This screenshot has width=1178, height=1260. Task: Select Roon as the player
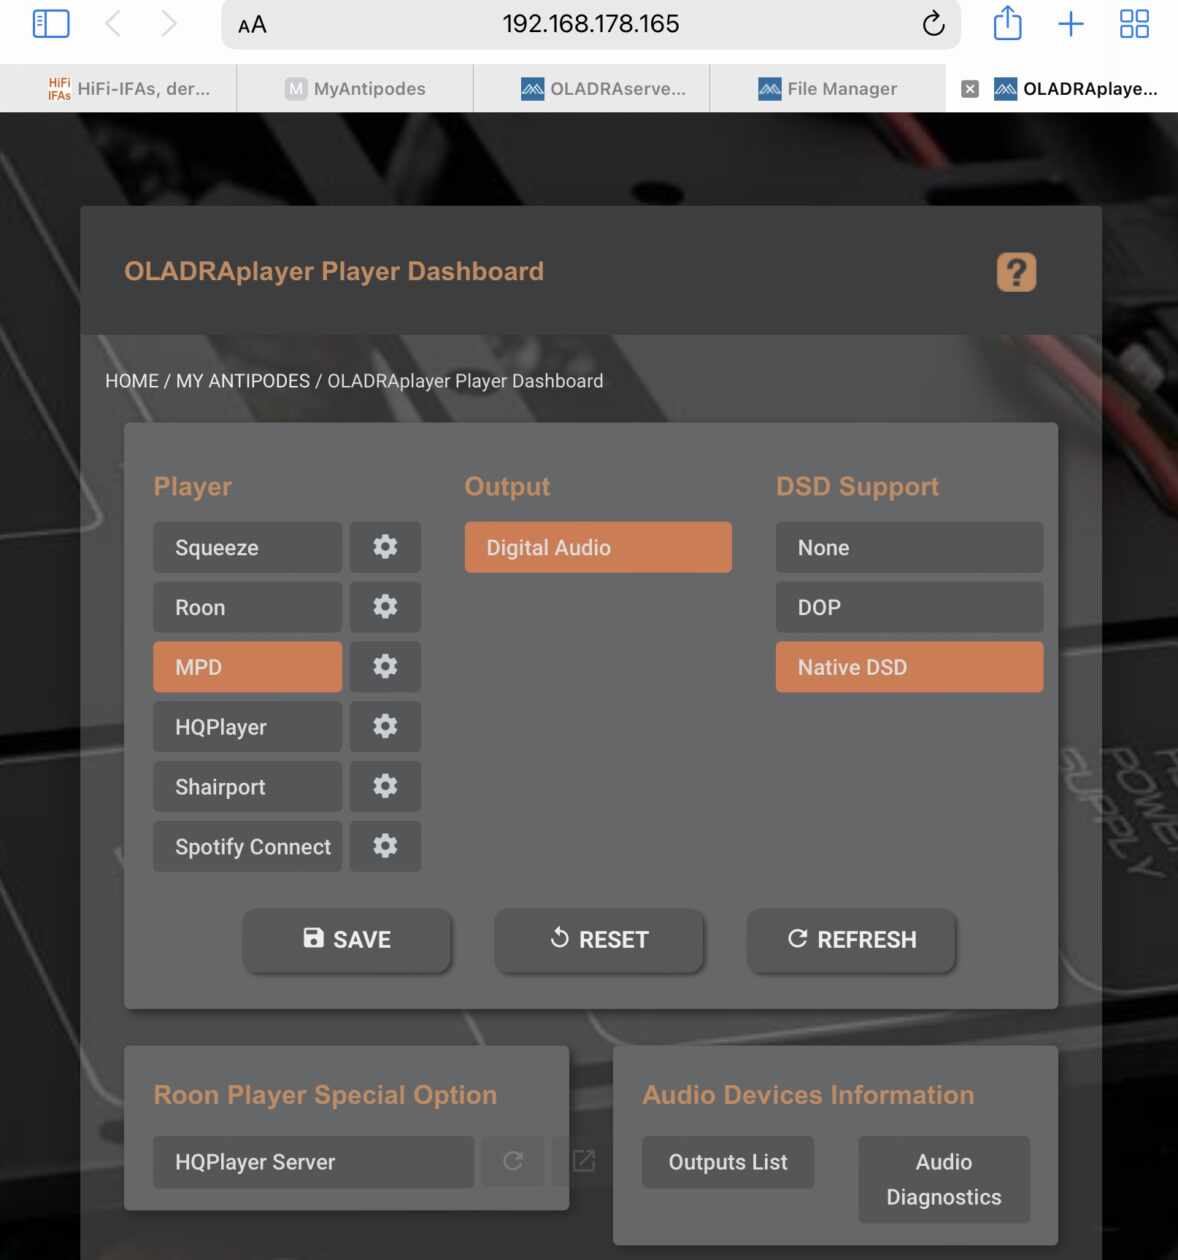[247, 607]
